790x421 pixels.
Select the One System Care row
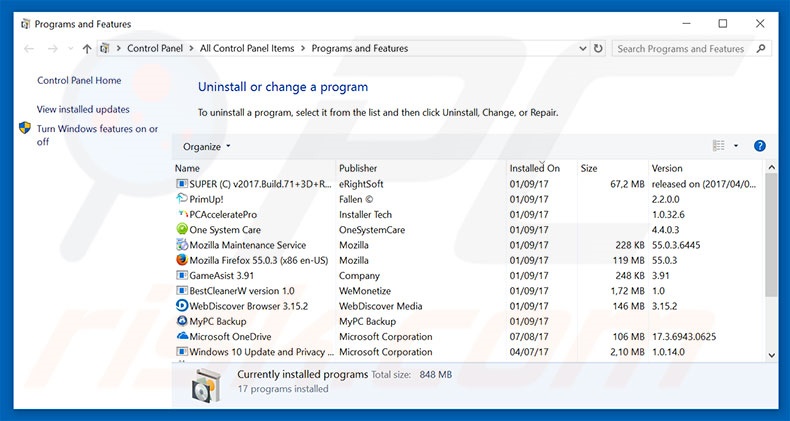[469, 230]
